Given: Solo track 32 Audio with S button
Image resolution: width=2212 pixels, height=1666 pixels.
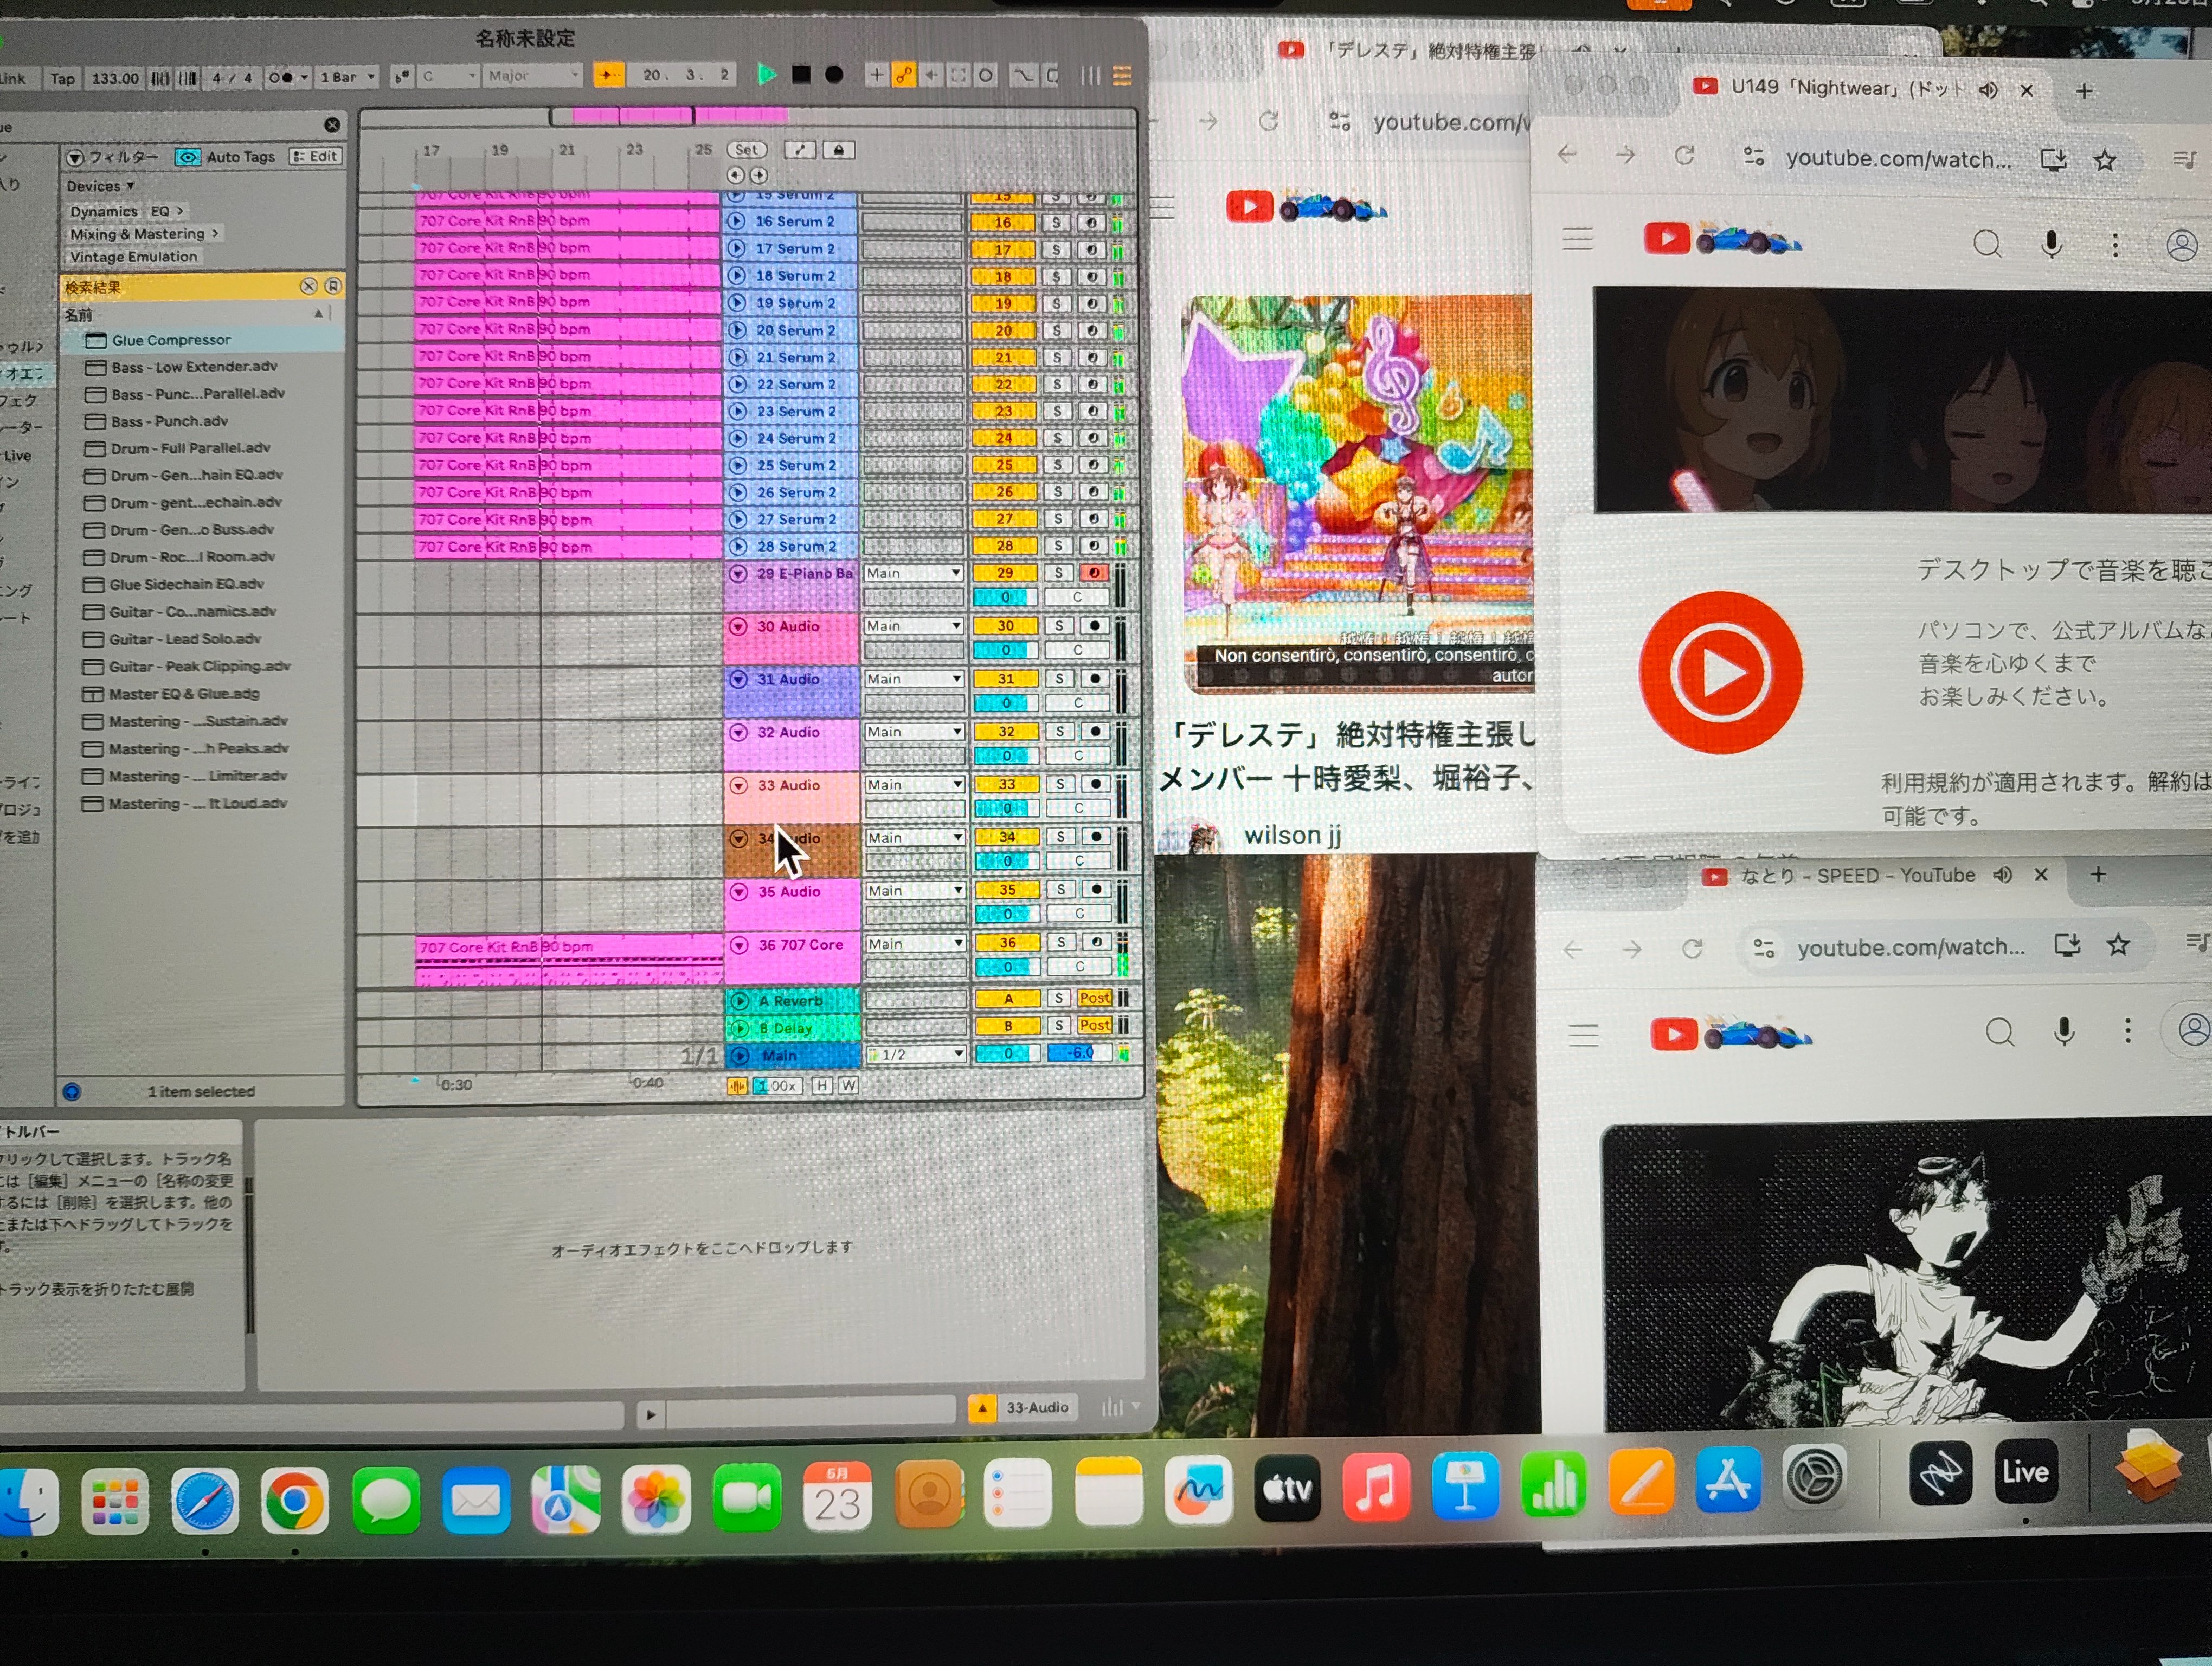Looking at the screenshot, I should tap(1060, 732).
